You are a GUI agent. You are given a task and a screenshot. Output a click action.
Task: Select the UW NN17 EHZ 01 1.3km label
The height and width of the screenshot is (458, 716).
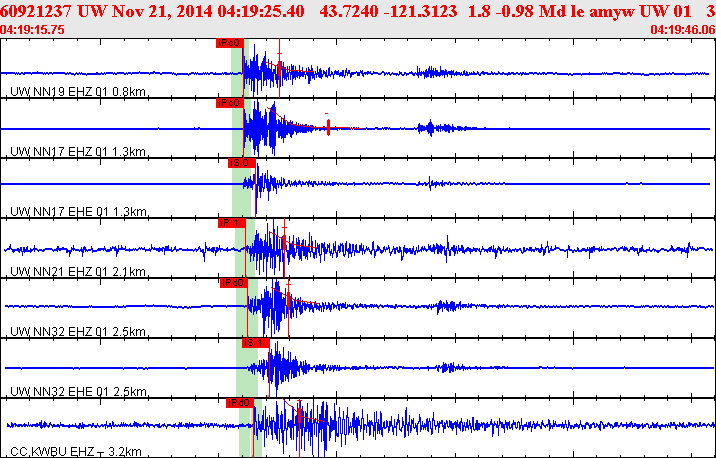coord(78,152)
